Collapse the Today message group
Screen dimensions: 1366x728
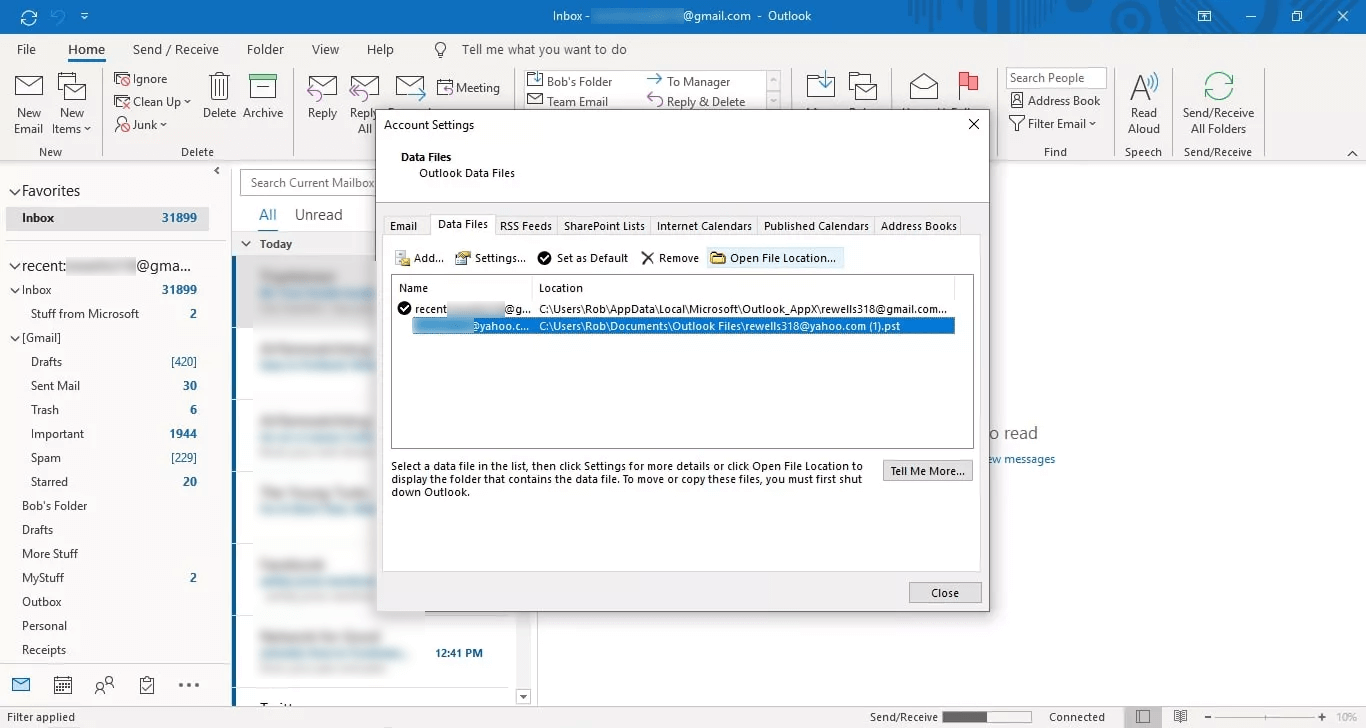247,244
